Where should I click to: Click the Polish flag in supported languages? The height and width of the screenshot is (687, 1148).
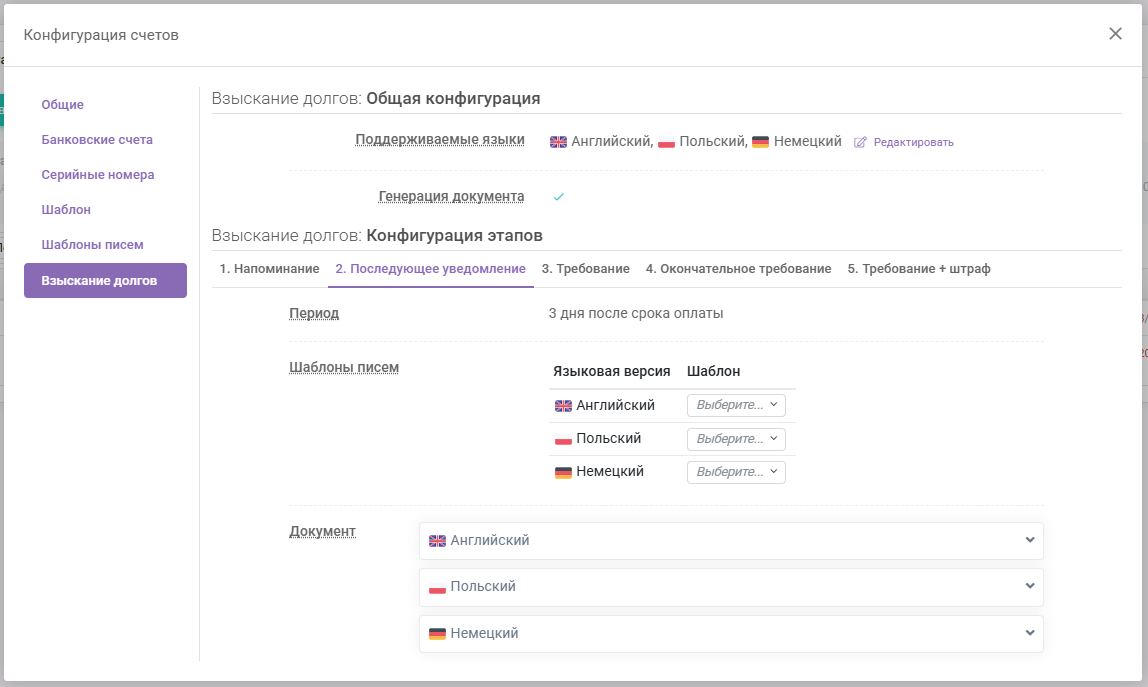tap(666, 142)
